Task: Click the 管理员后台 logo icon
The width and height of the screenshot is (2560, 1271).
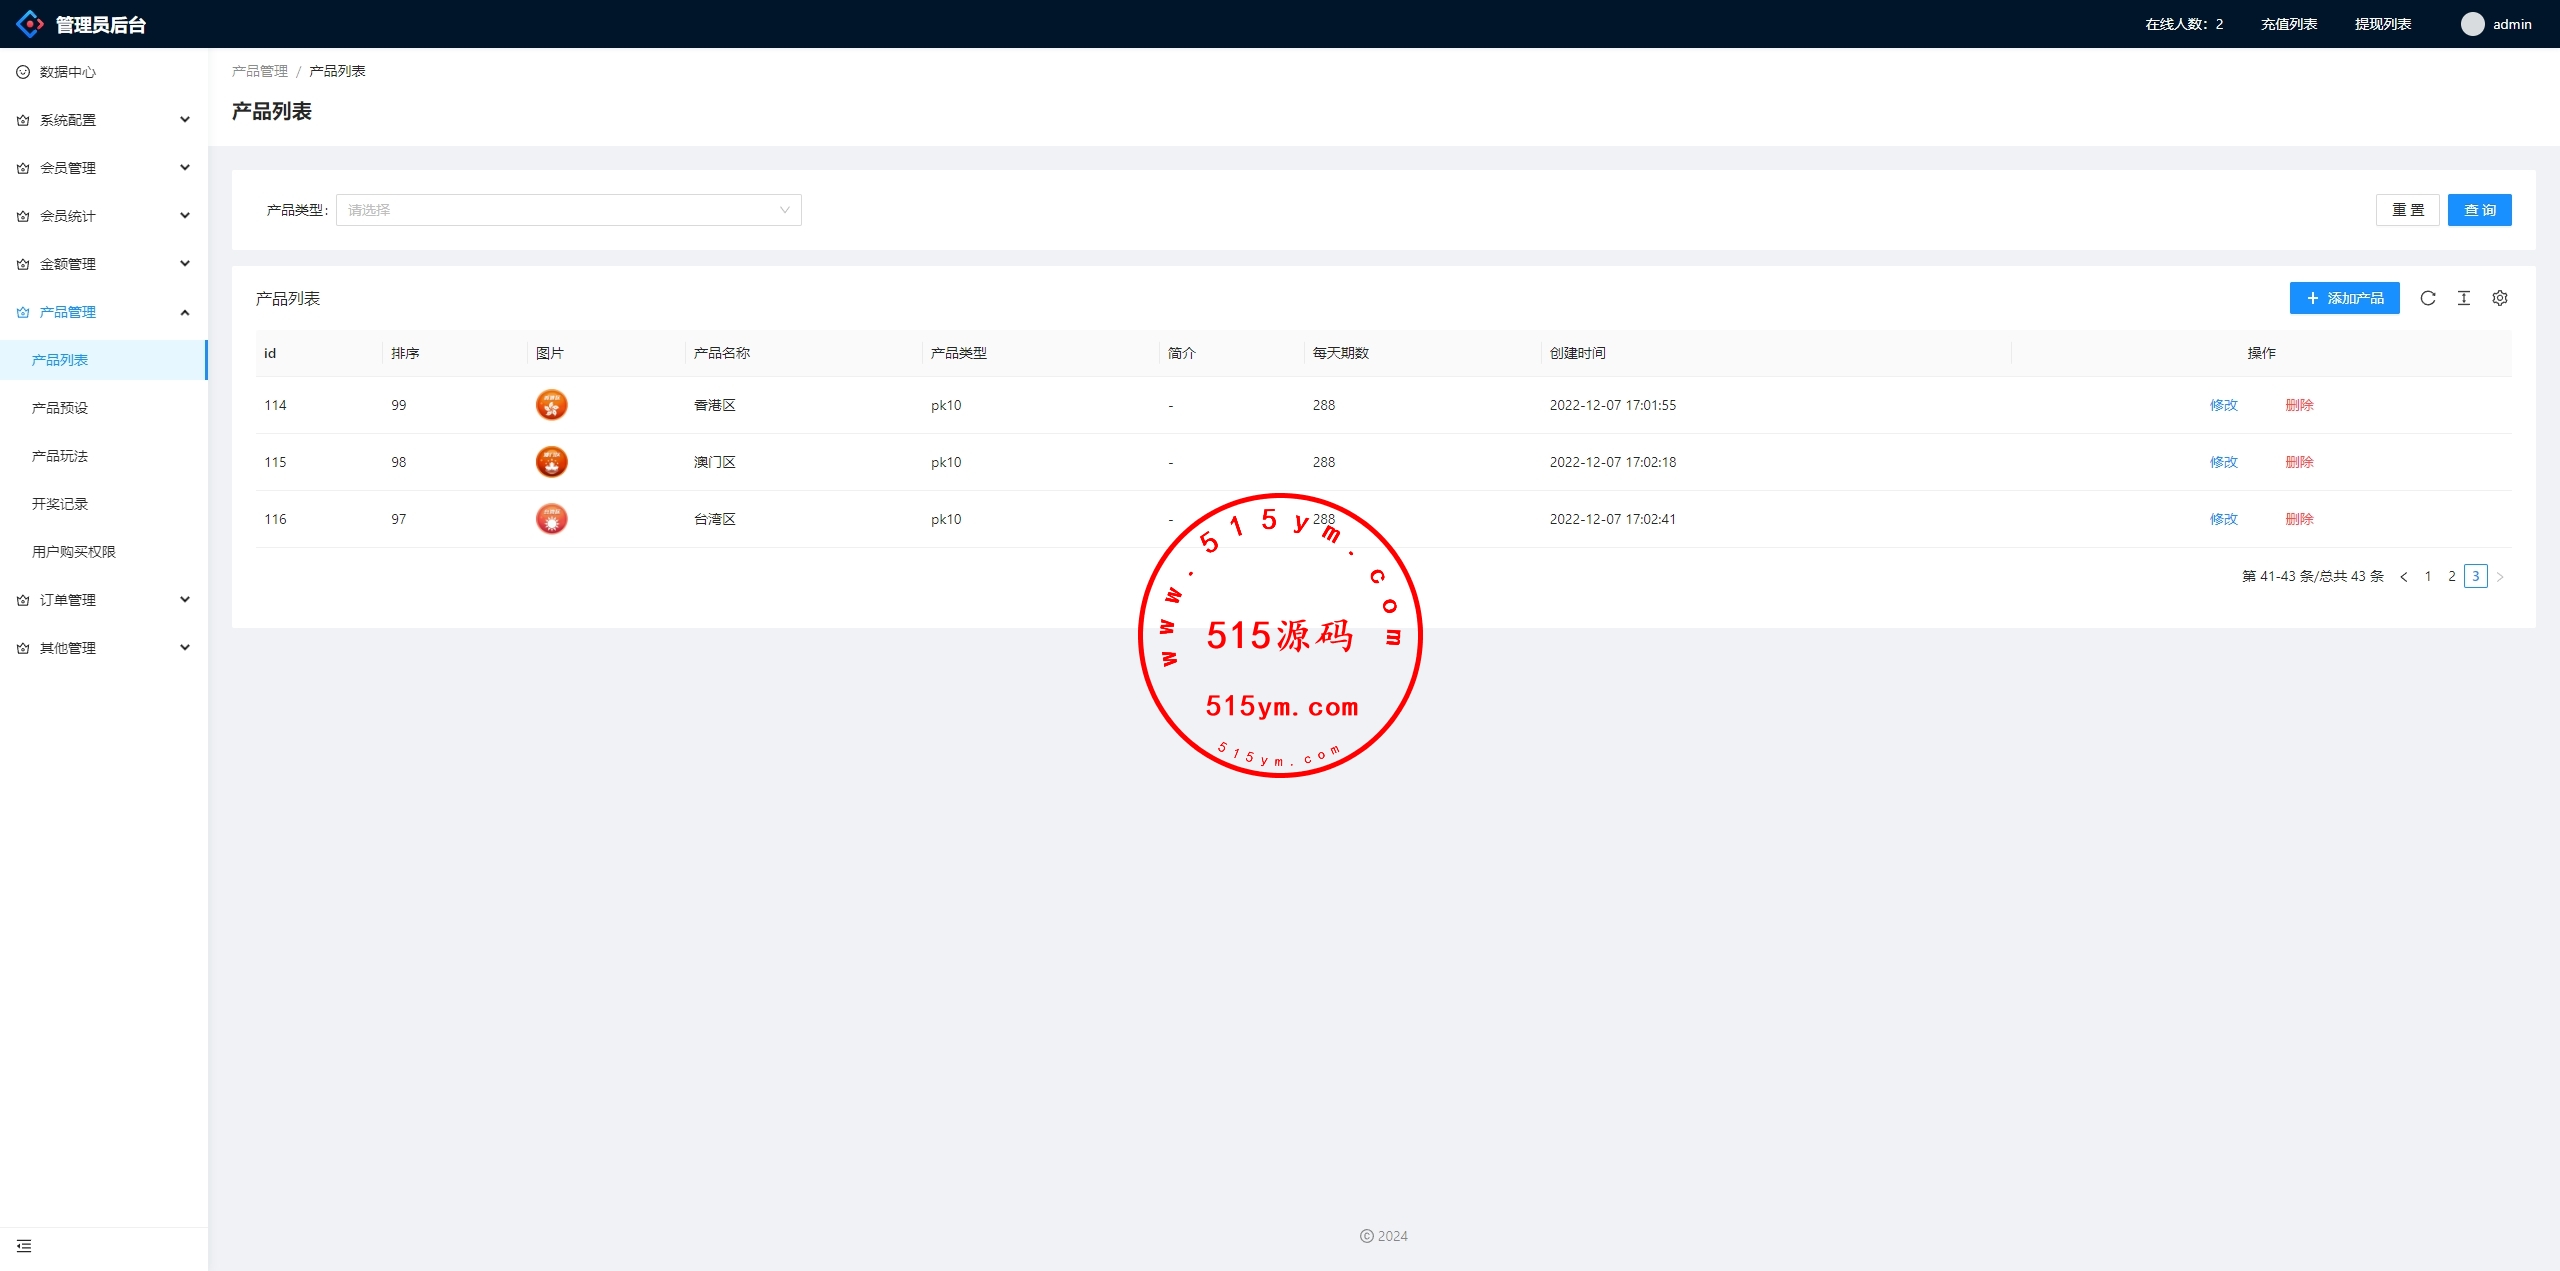Action: pos(30,24)
